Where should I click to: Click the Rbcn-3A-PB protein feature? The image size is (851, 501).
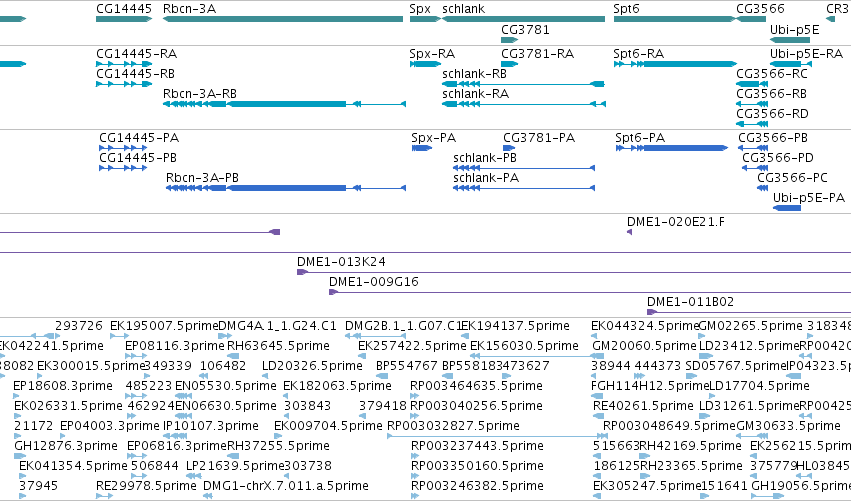point(286,188)
